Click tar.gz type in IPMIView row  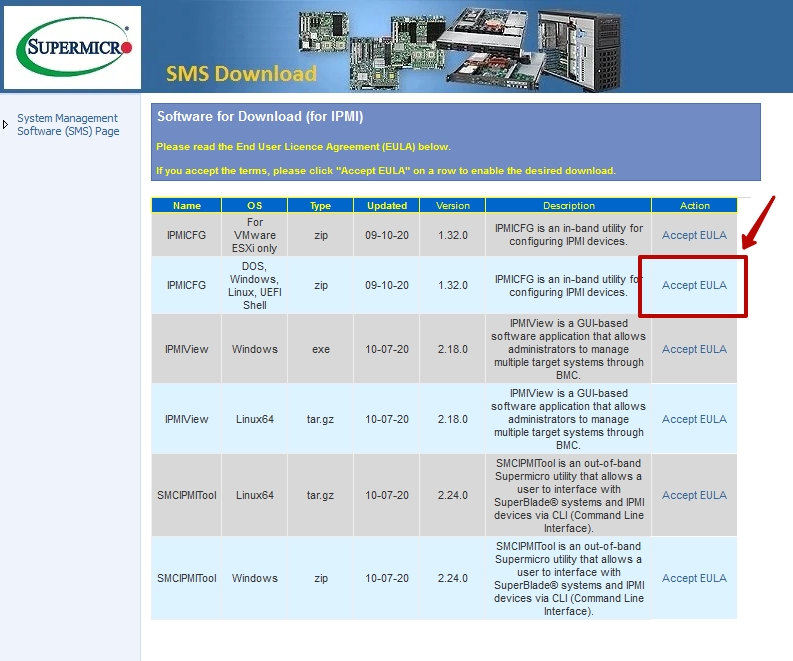coord(320,419)
